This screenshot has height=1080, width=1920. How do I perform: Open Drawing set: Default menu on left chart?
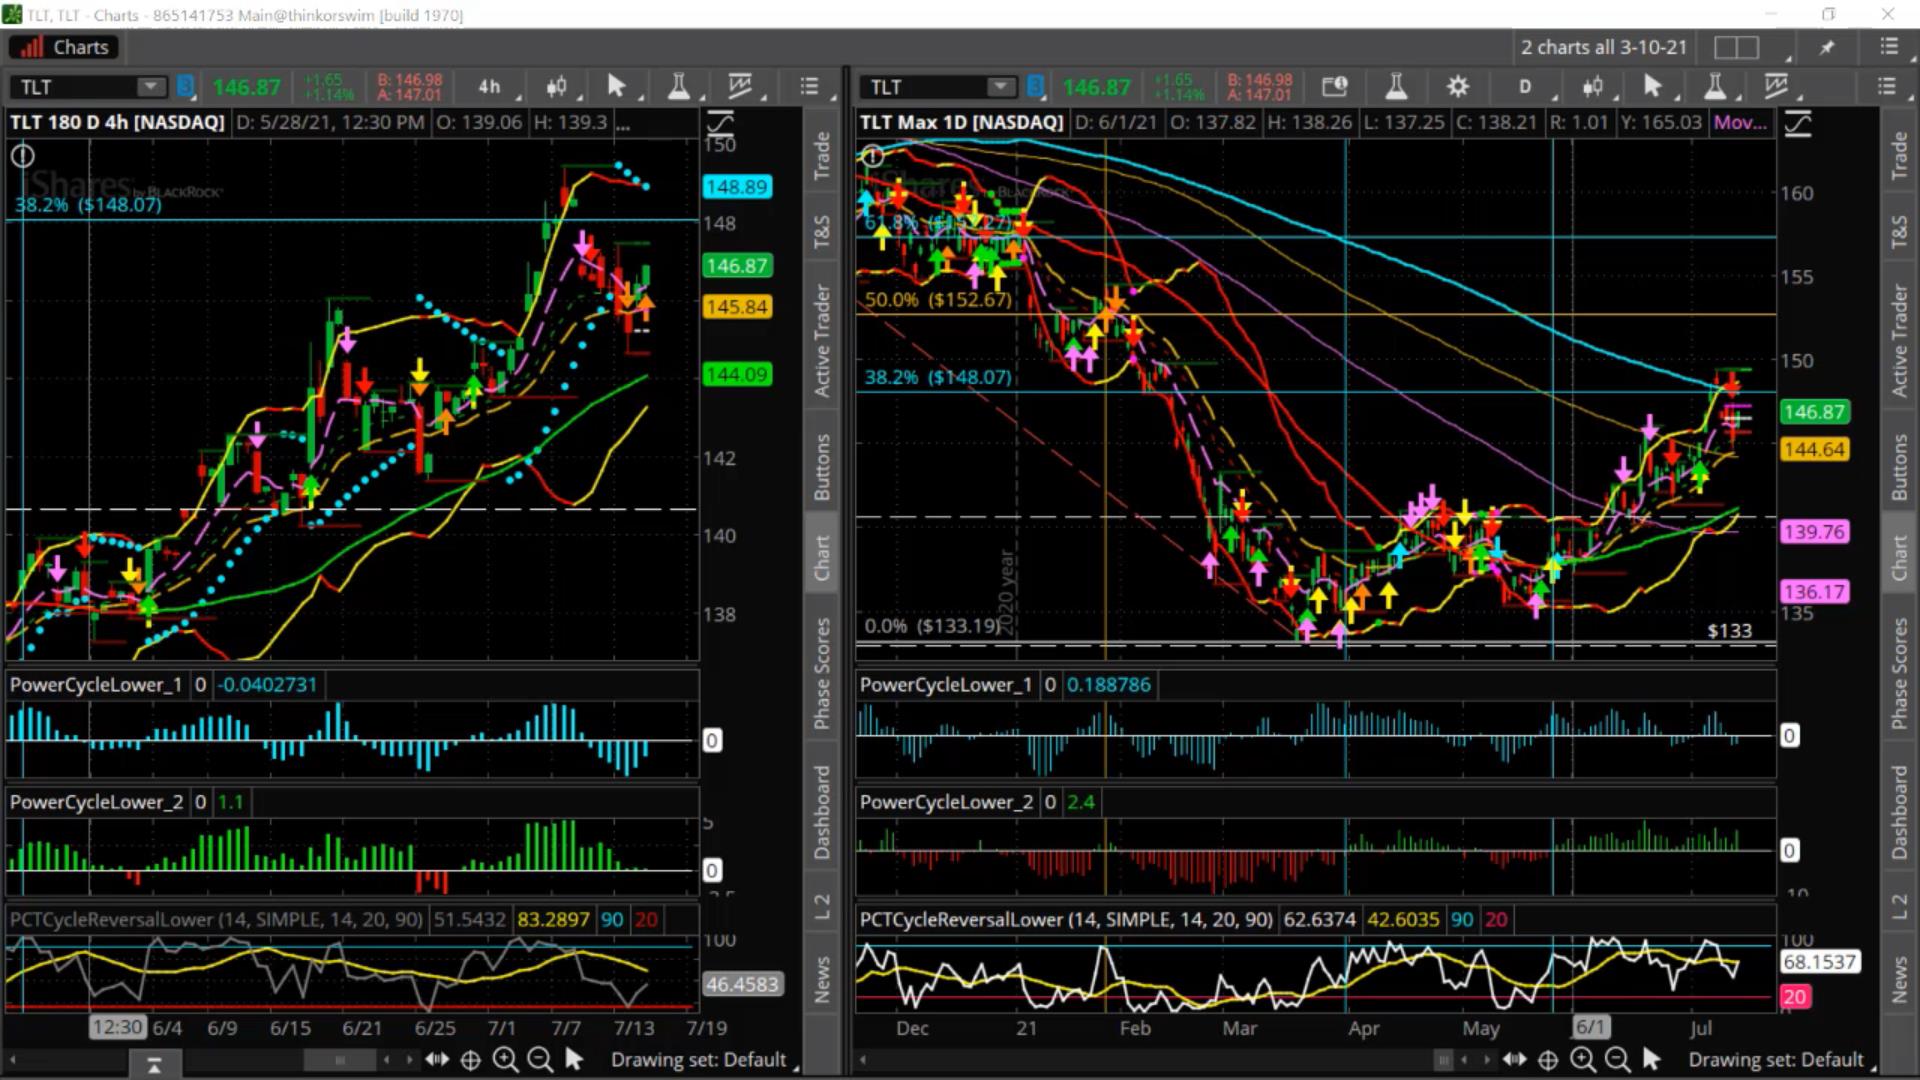point(699,1059)
